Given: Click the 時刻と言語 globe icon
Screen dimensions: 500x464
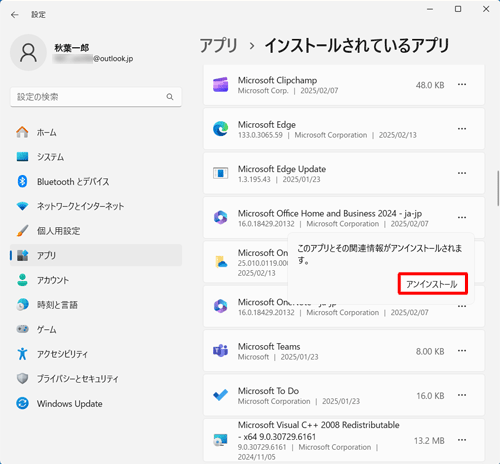Looking at the screenshot, I should (x=22, y=305).
